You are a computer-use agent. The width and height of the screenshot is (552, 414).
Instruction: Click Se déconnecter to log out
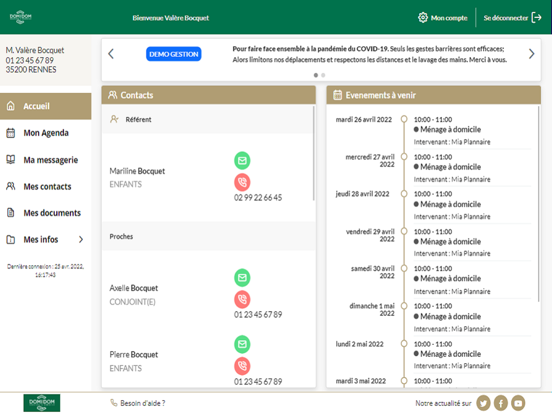click(512, 18)
